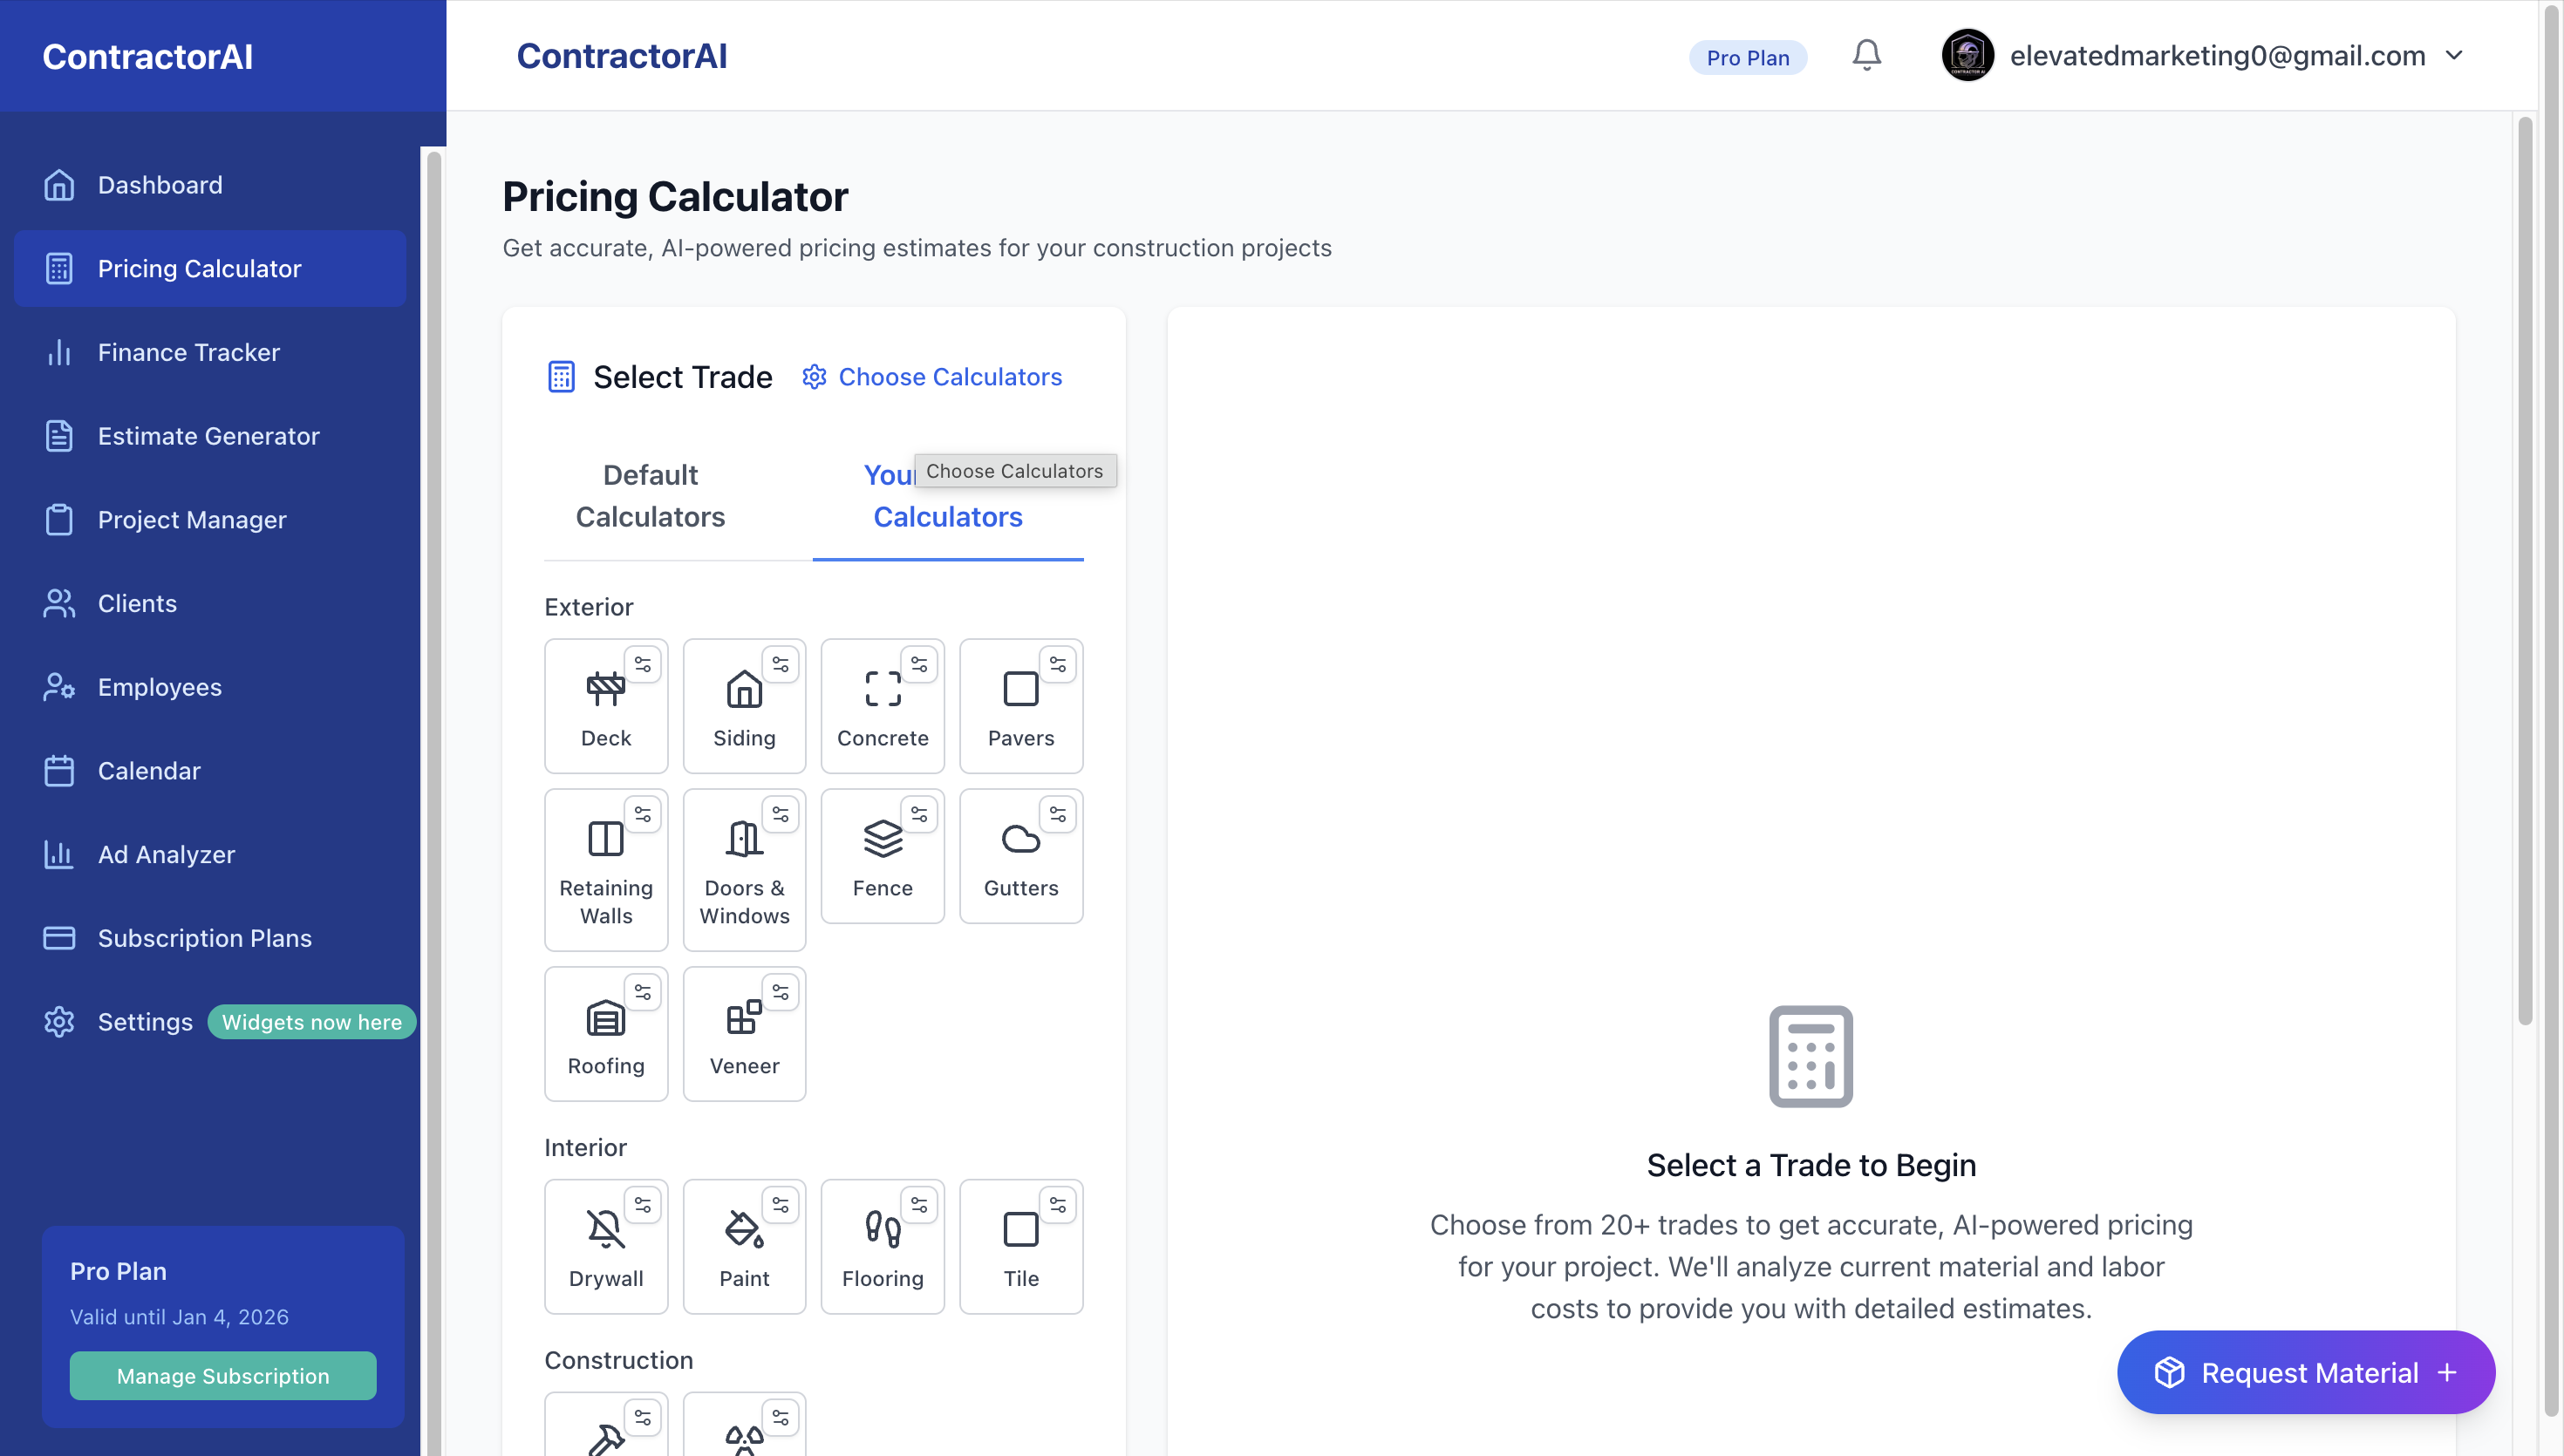This screenshot has height=1456, width=2564.
Task: Expand Request Material with plus icon
Action: click(2447, 1372)
